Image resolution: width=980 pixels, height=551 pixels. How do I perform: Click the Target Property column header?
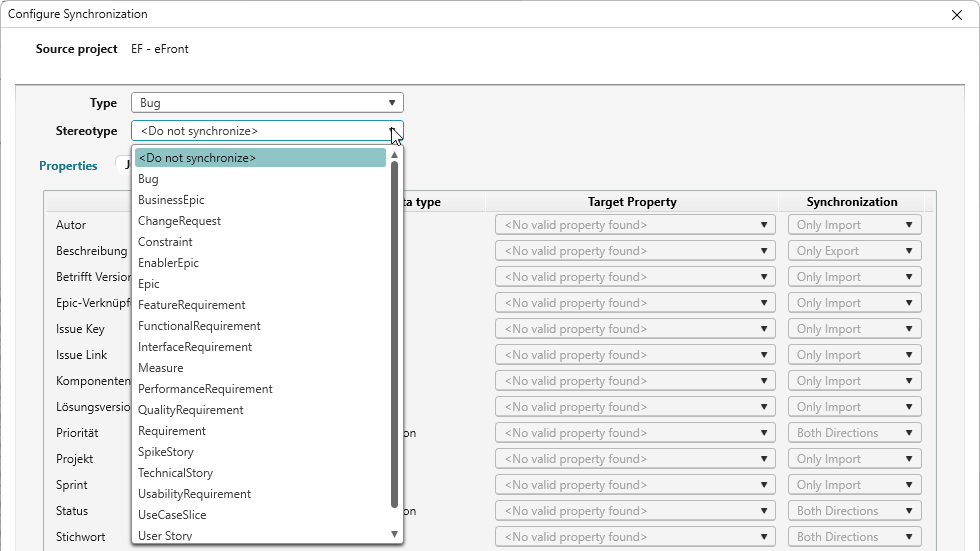point(632,202)
